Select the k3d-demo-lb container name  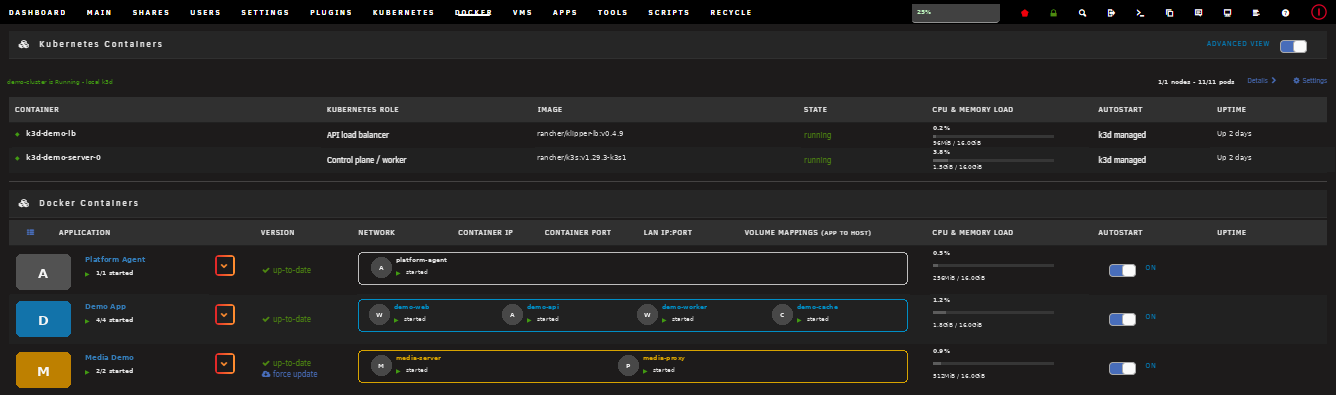pyautogui.click(x=52, y=133)
